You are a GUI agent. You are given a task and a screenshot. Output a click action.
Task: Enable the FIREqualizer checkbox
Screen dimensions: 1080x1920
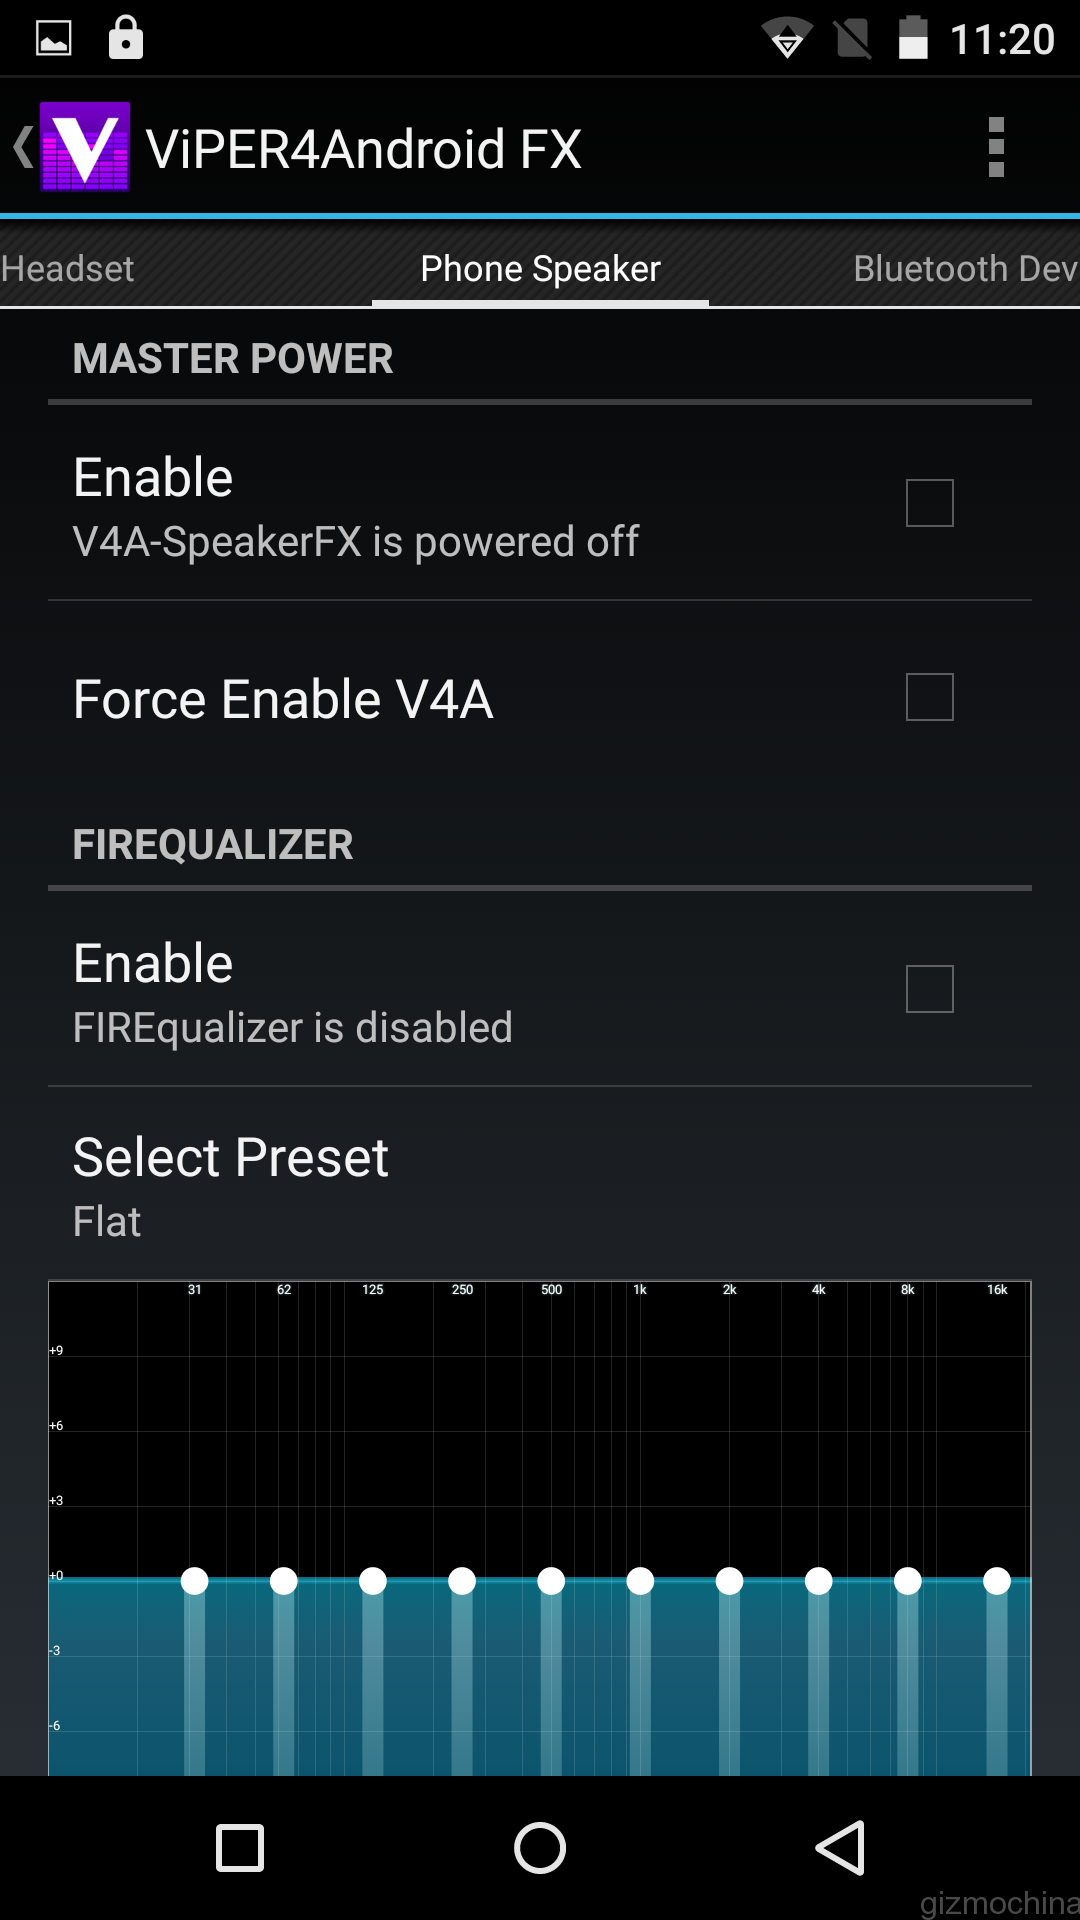929,989
